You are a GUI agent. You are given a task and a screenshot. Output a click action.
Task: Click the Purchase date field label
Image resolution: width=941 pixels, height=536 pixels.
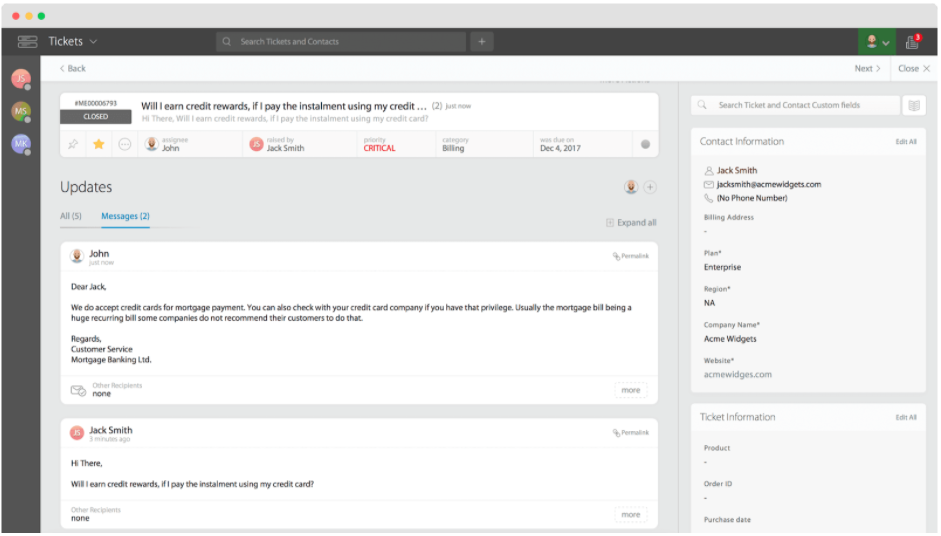[x=727, y=520]
